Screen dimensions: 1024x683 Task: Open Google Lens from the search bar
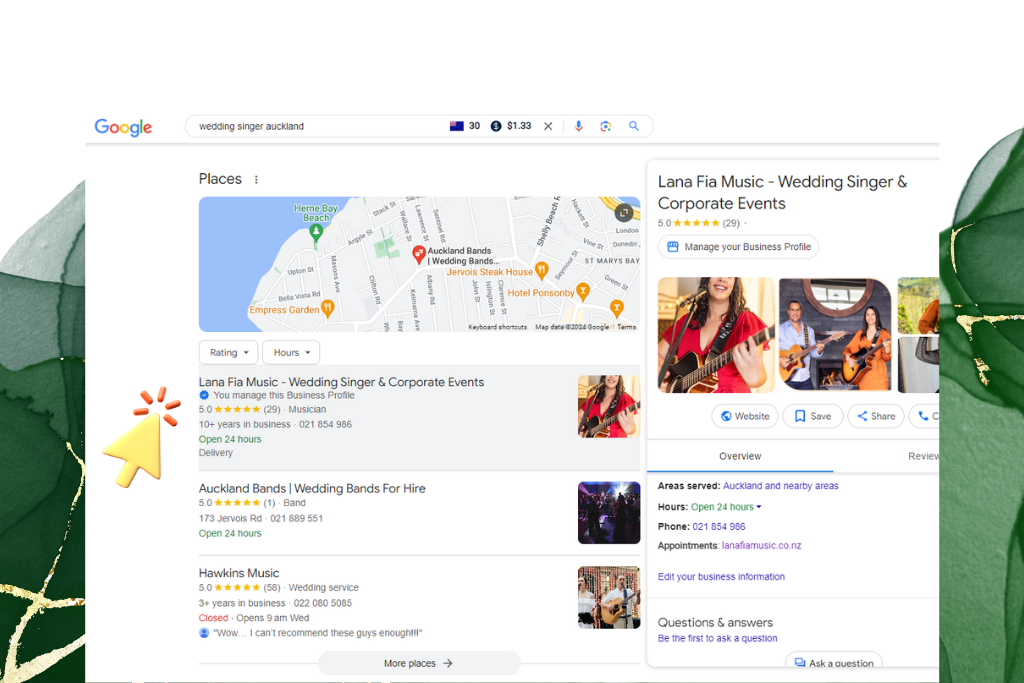606,126
